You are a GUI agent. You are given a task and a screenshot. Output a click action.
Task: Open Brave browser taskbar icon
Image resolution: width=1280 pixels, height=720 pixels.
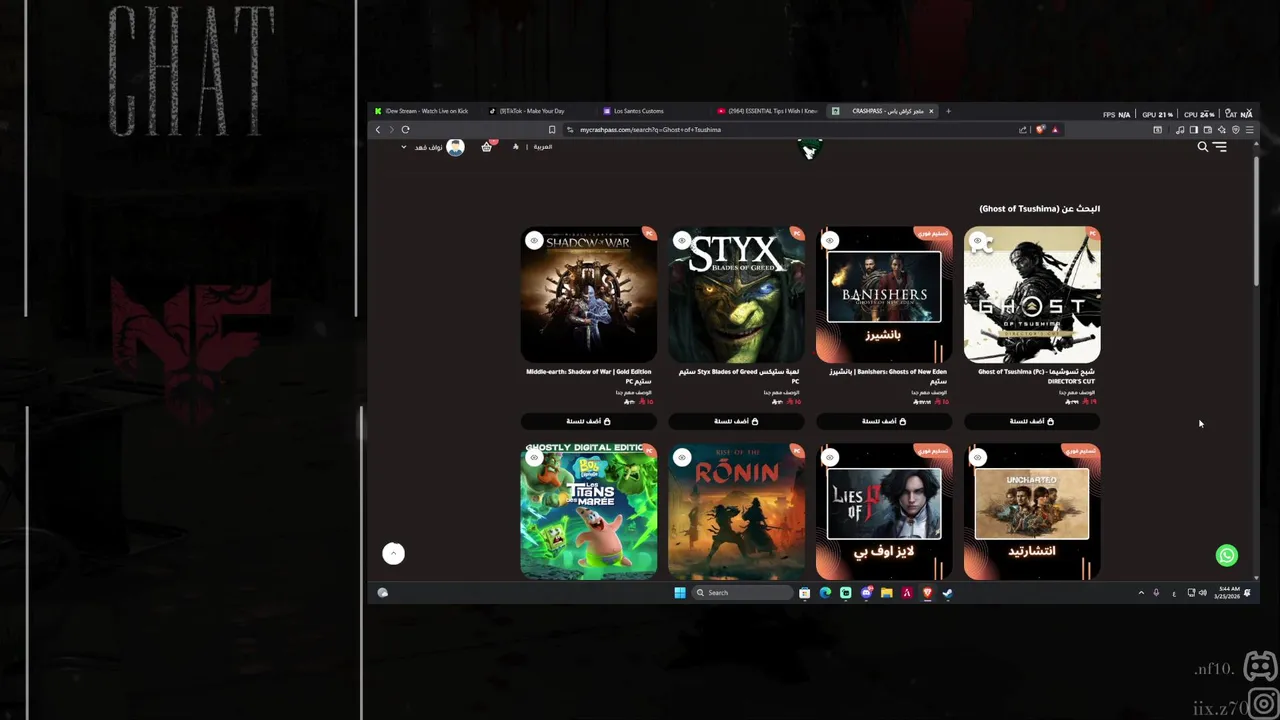point(927,593)
